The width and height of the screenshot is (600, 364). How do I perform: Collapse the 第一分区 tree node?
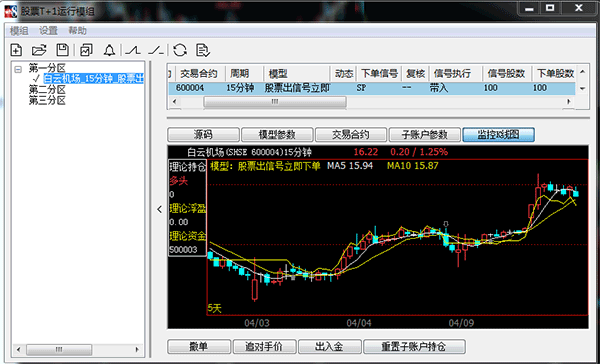click(18, 69)
